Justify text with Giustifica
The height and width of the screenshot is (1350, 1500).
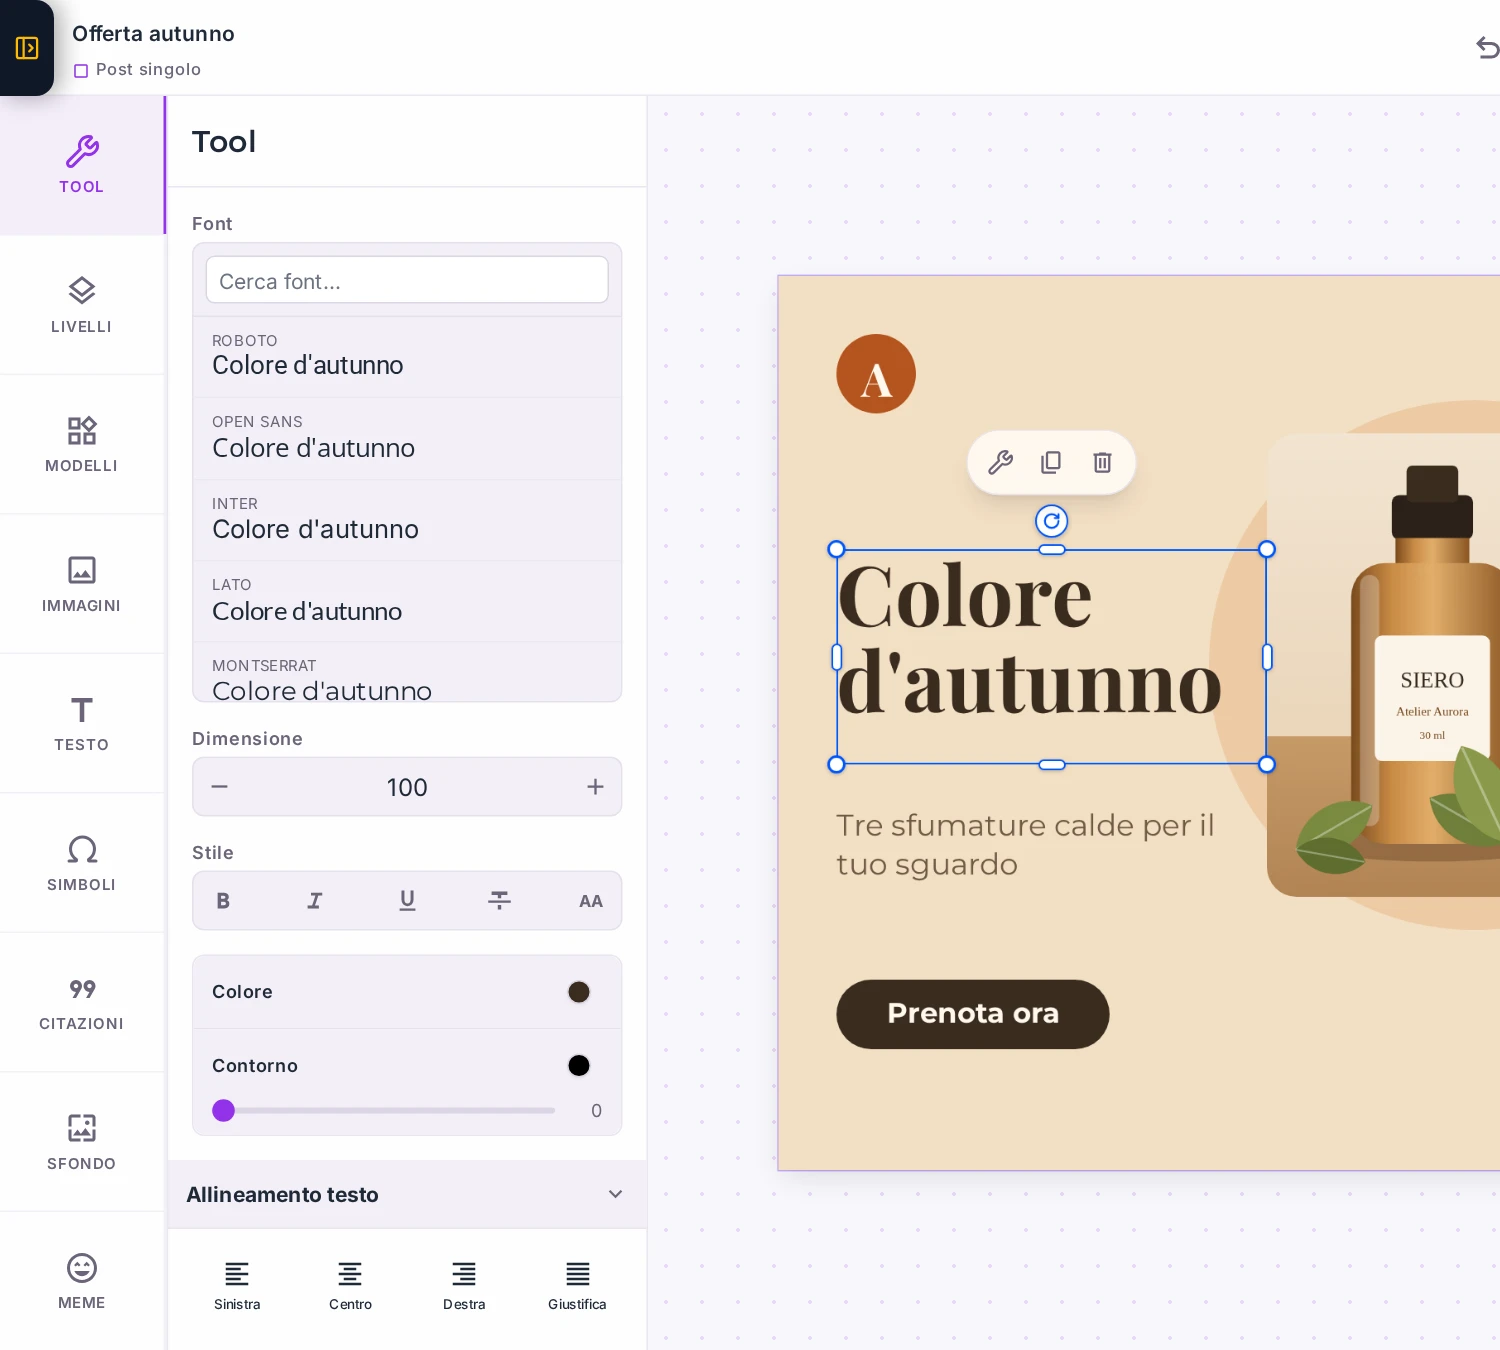(577, 1286)
